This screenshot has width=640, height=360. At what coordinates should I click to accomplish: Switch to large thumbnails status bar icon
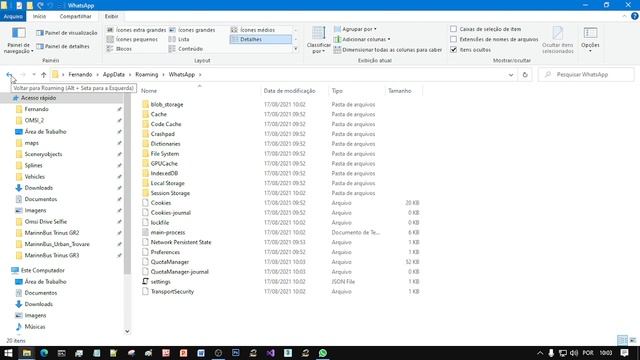(x=633, y=340)
